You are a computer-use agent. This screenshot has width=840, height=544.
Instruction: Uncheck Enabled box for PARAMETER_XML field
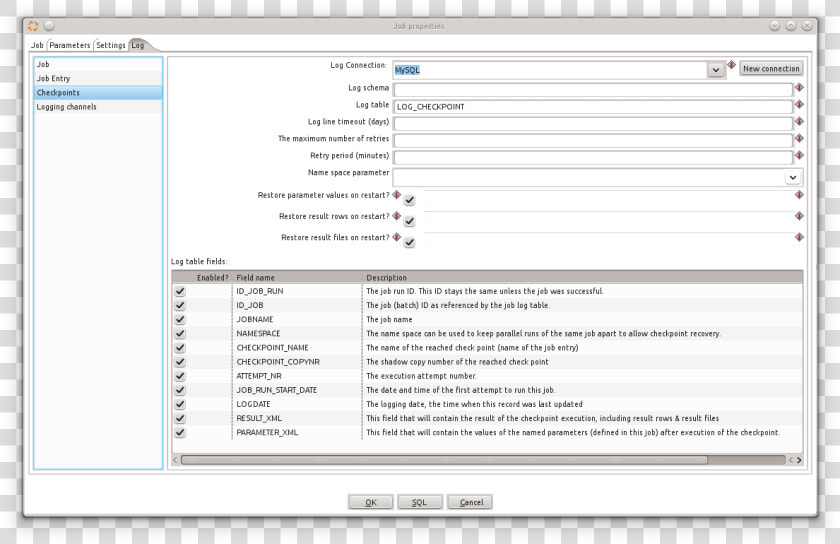pos(180,433)
